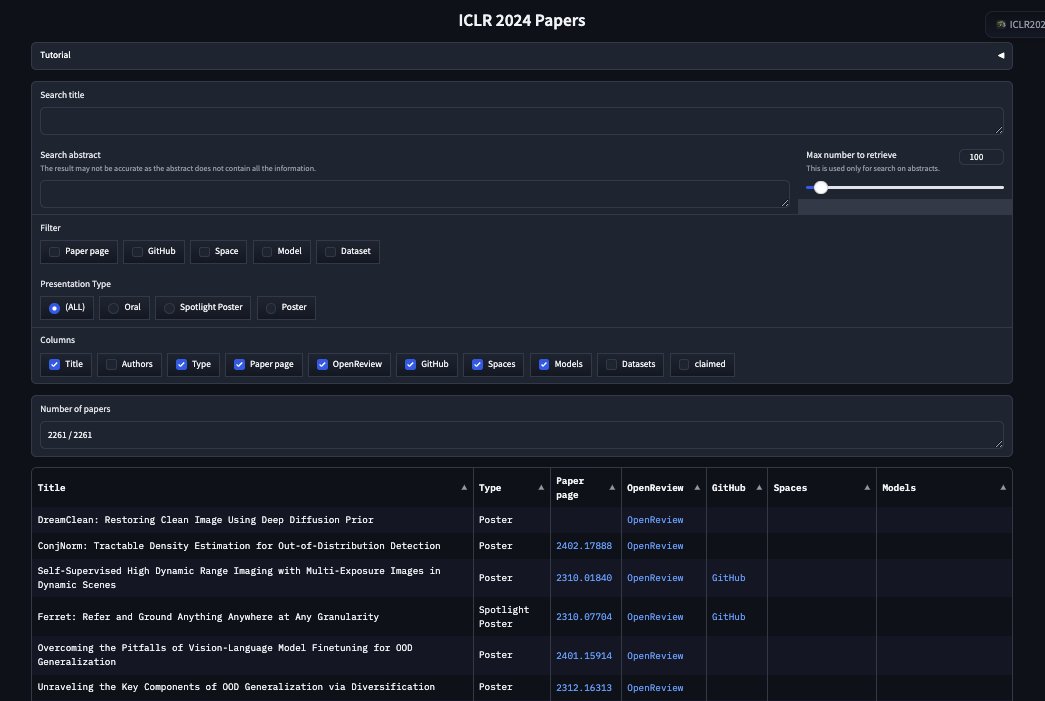The width and height of the screenshot is (1045, 701).
Task: Open OpenReview link for Ferret paper
Action: [655, 617]
